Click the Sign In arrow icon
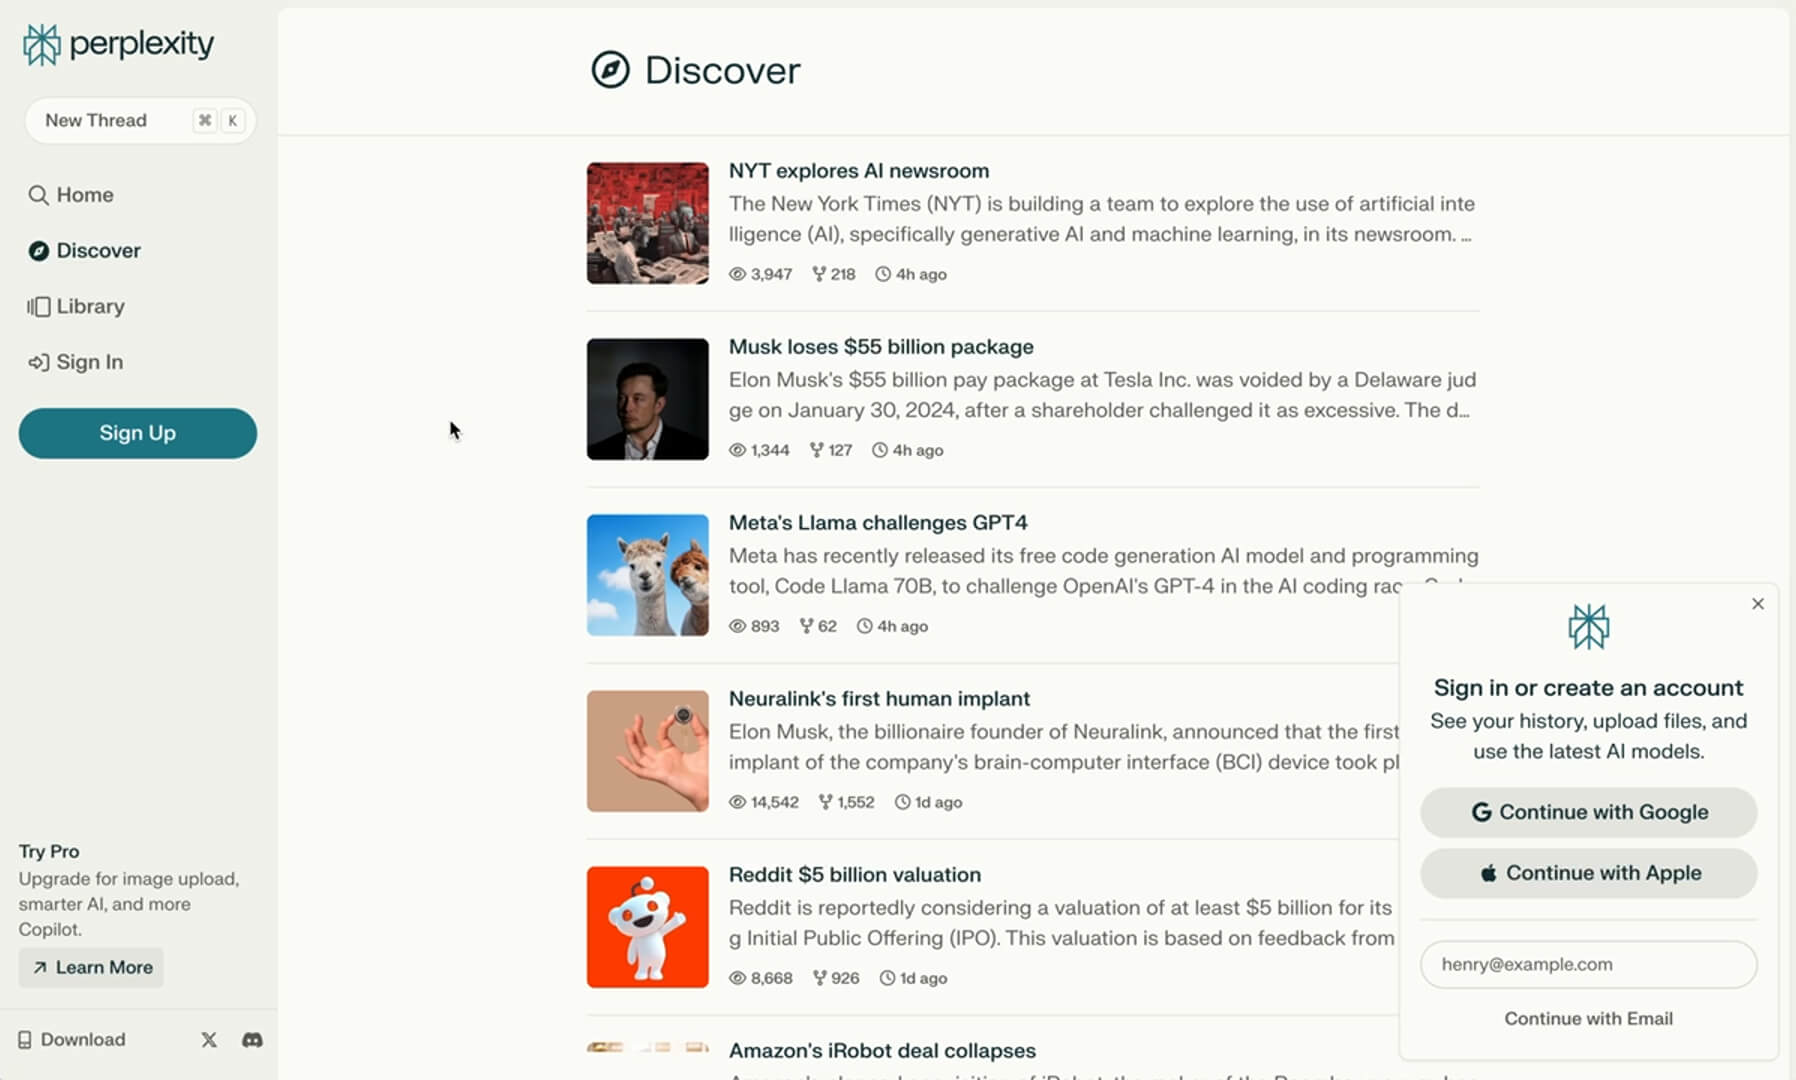The image size is (1796, 1080). (x=37, y=362)
